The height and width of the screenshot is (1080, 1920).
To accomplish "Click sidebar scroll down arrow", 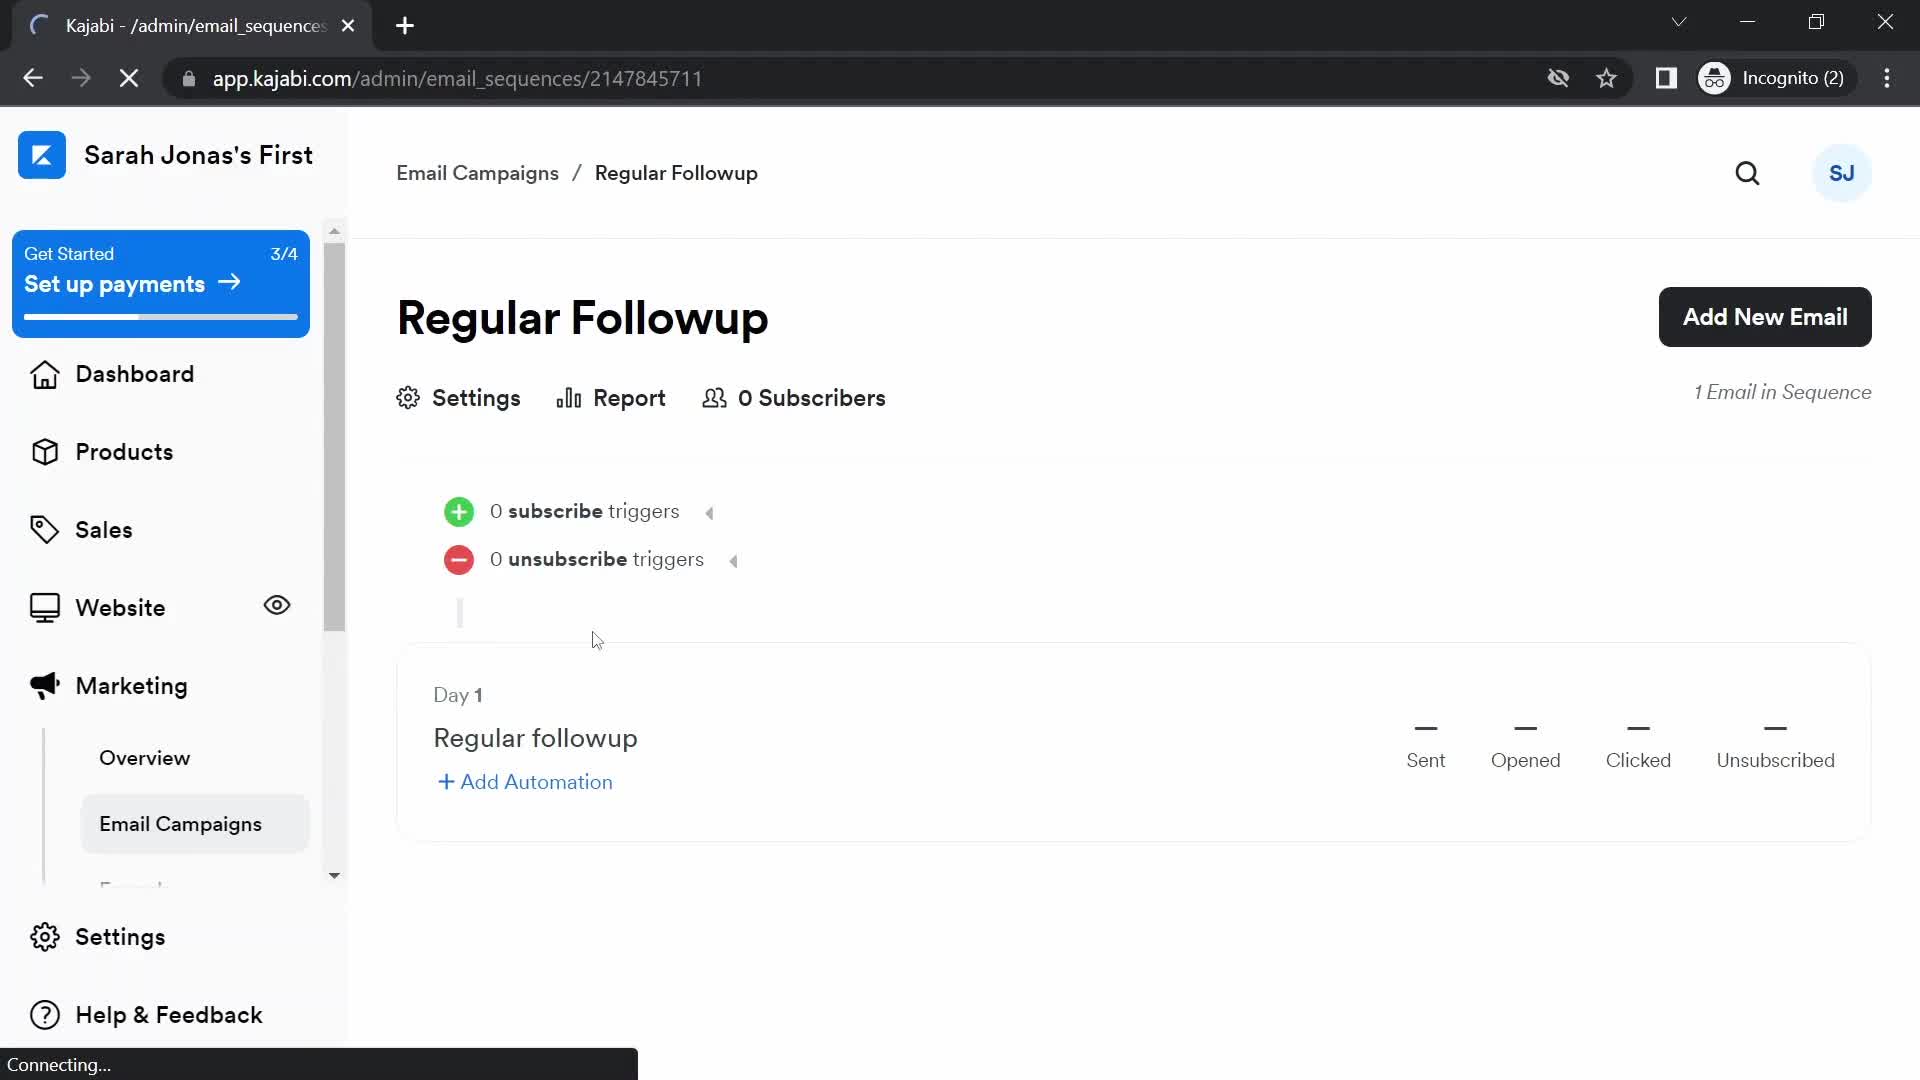I will 334,875.
